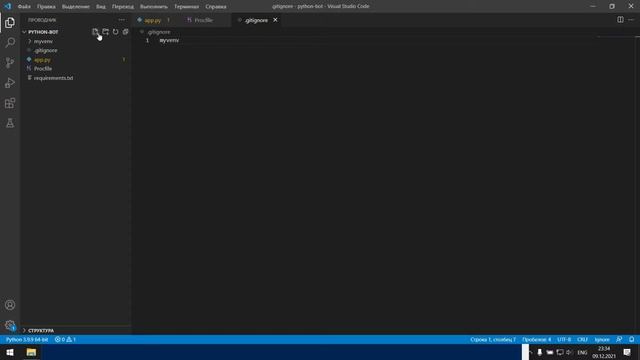Open File Explorer from taskbar
Image resolution: width=640 pixels, height=360 pixels.
click(31, 352)
